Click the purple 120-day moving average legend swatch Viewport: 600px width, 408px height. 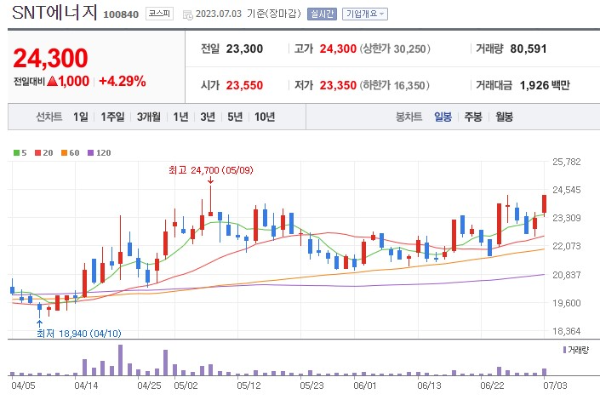(91, 153)
